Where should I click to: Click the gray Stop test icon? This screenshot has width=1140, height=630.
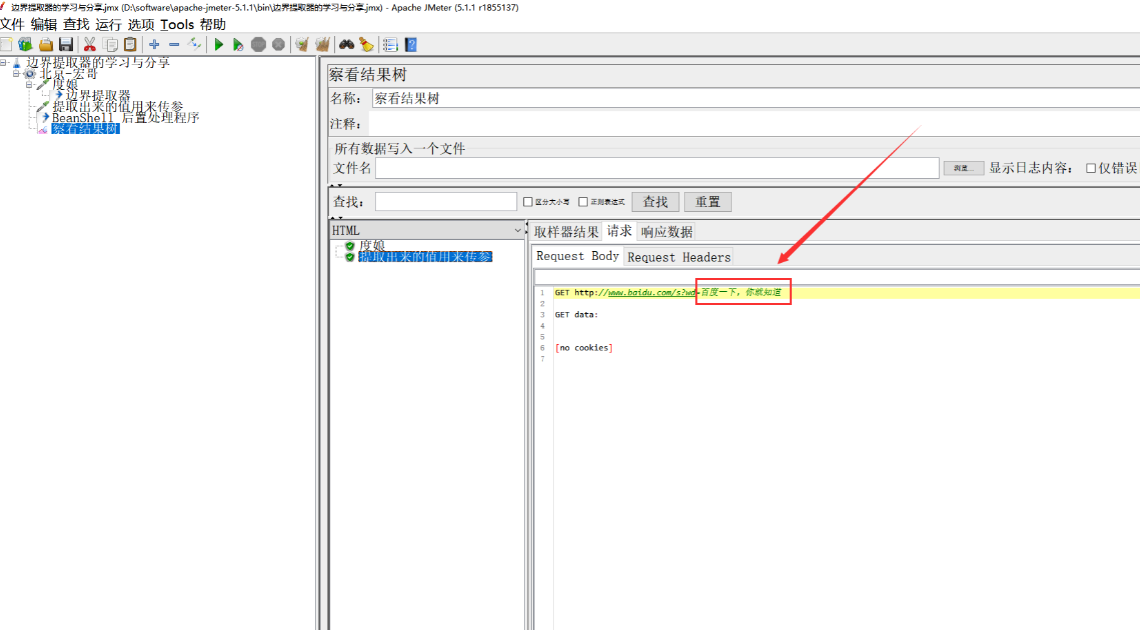(258, 45)
